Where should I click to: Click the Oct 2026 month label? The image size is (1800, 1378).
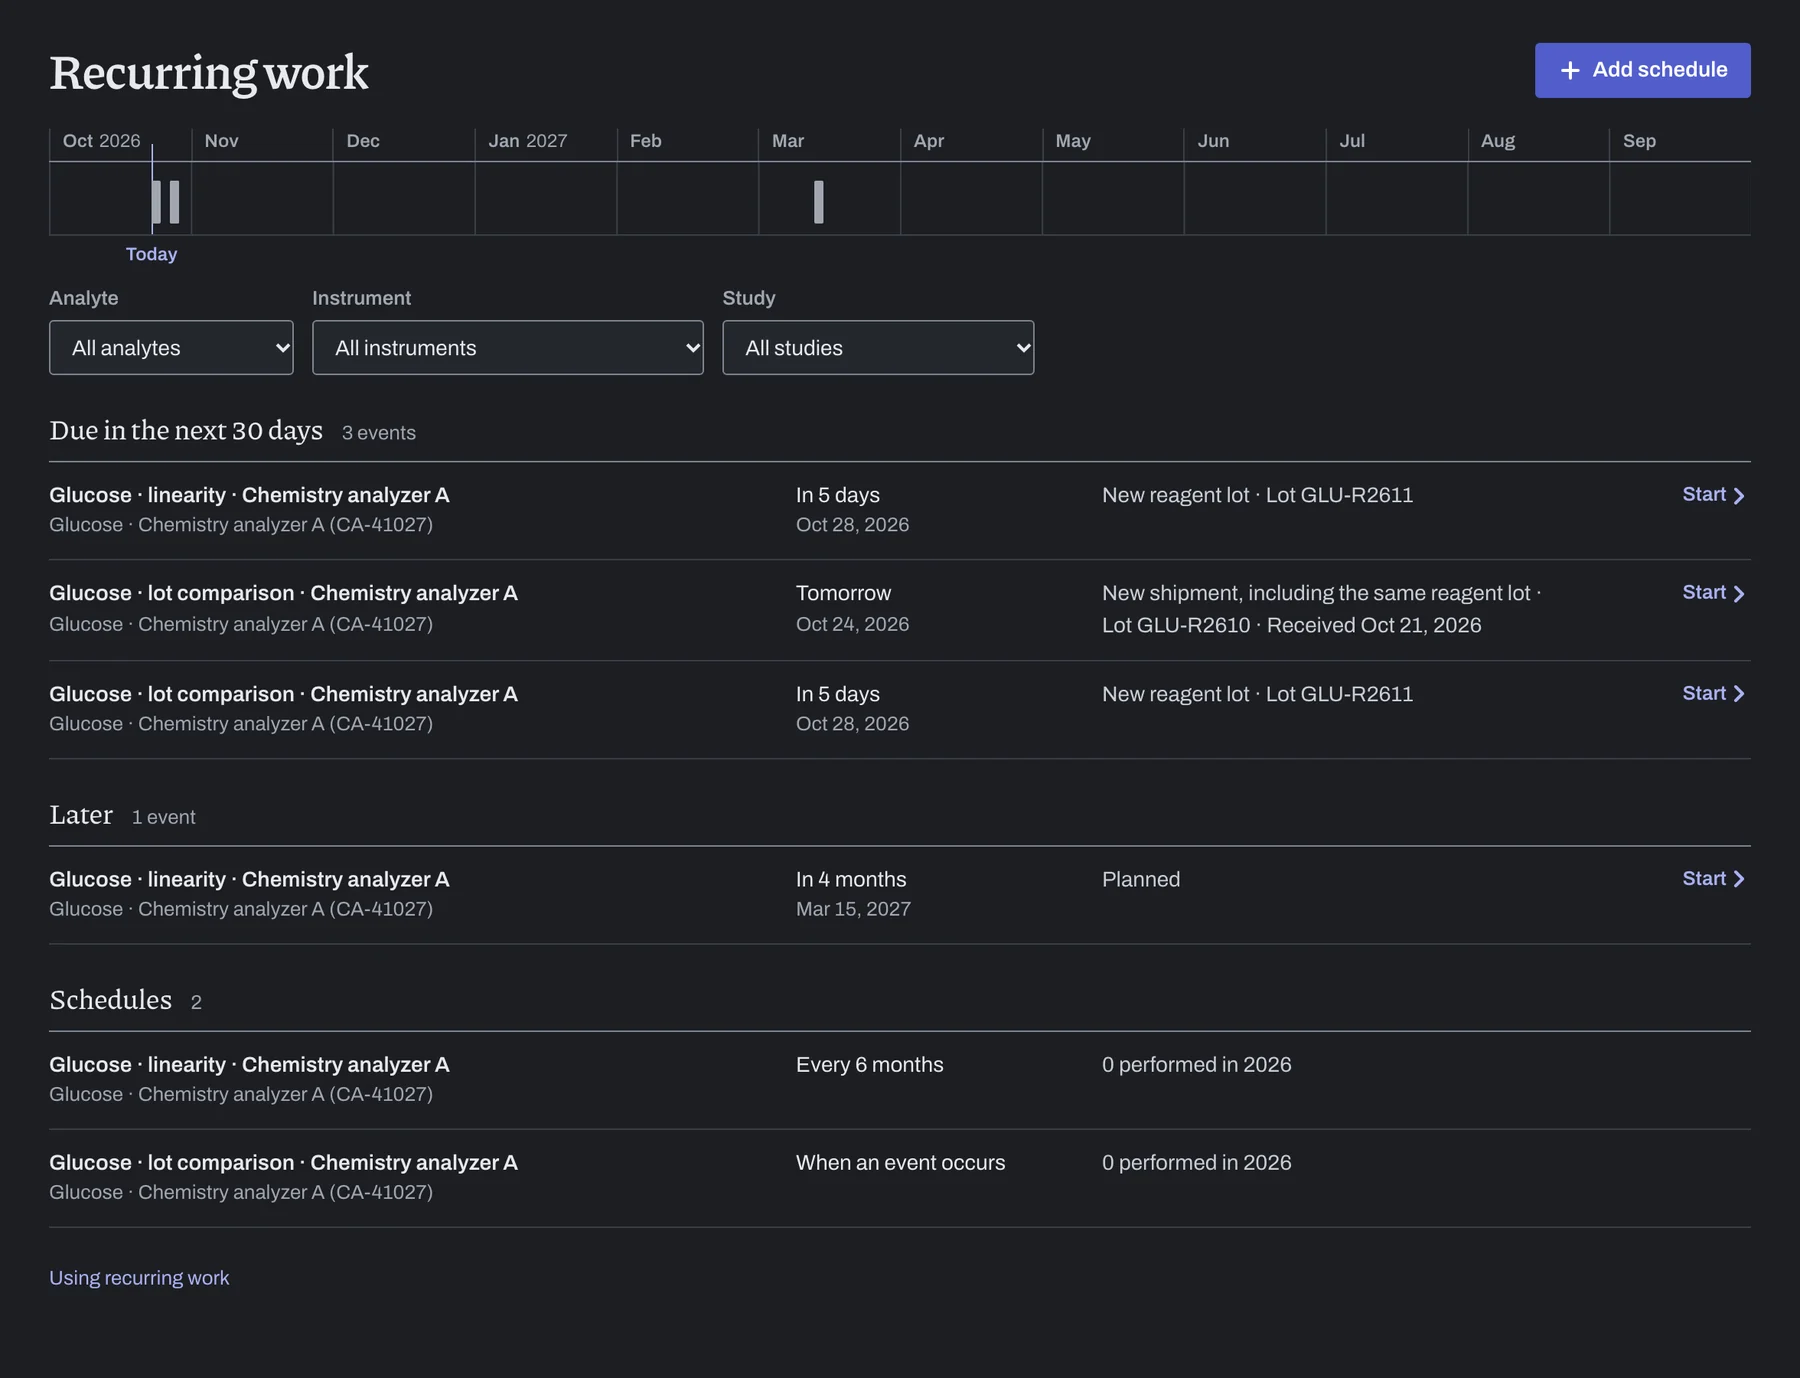point(101,141)
